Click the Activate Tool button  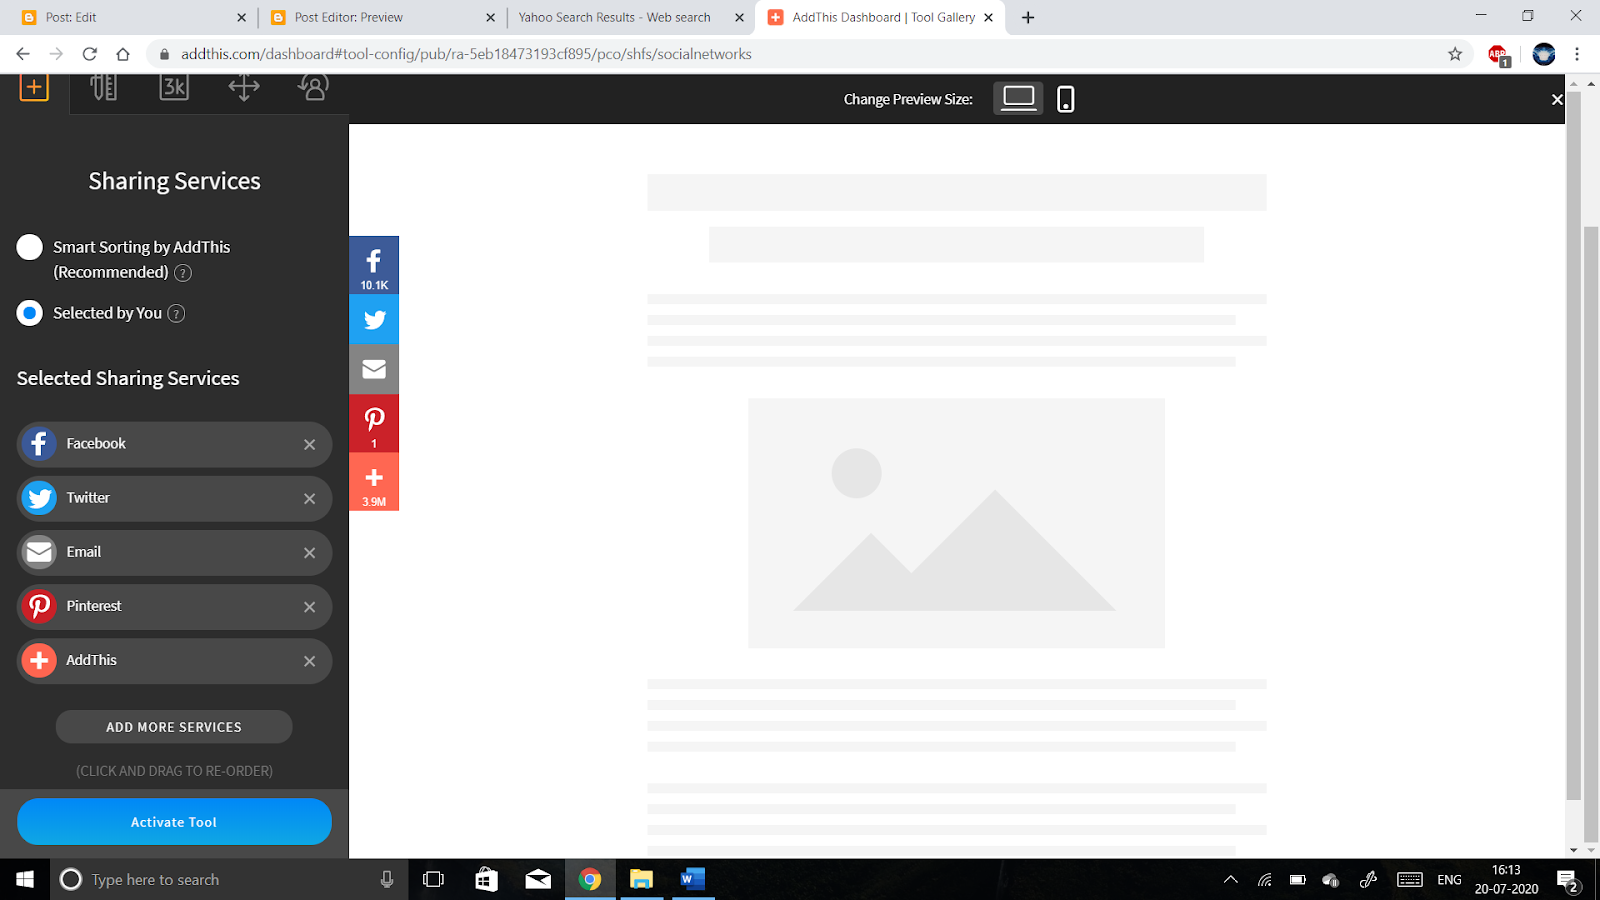coord(173,821)
